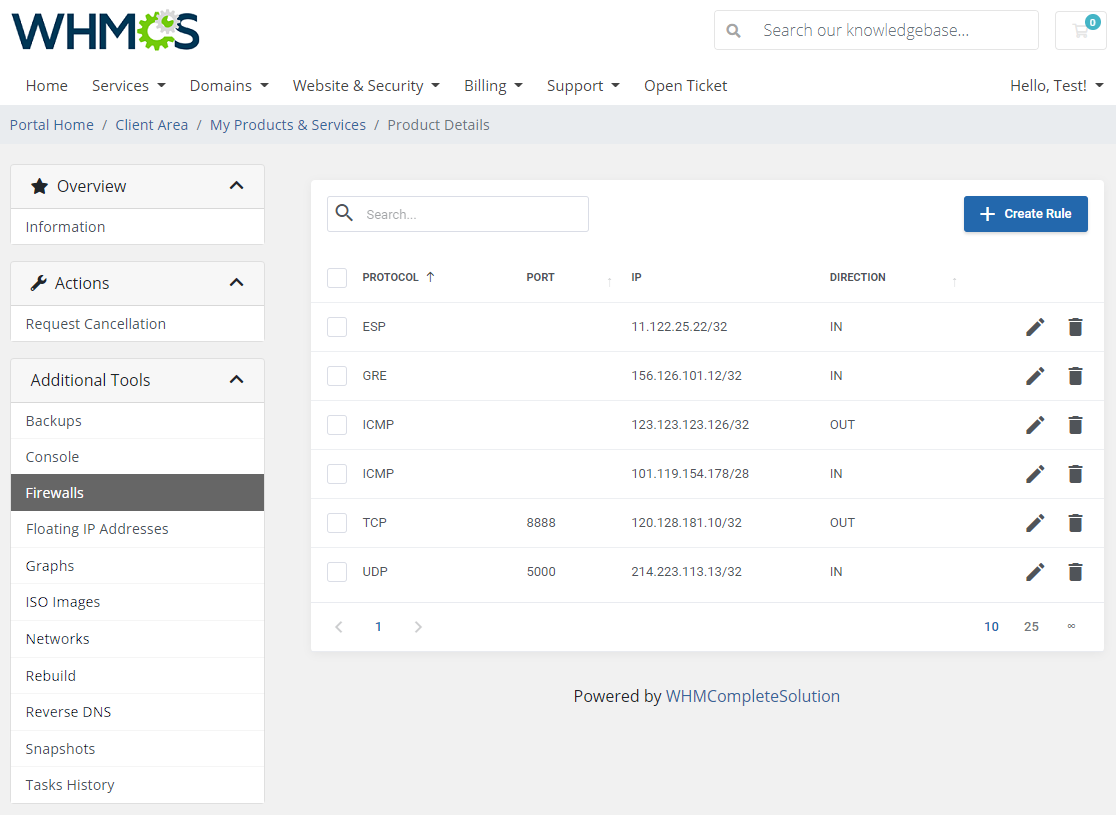This screenshot has height=815, width=1116.
Task: Open Ticket from the navigation menu
Action: click(x=685, y=86)
